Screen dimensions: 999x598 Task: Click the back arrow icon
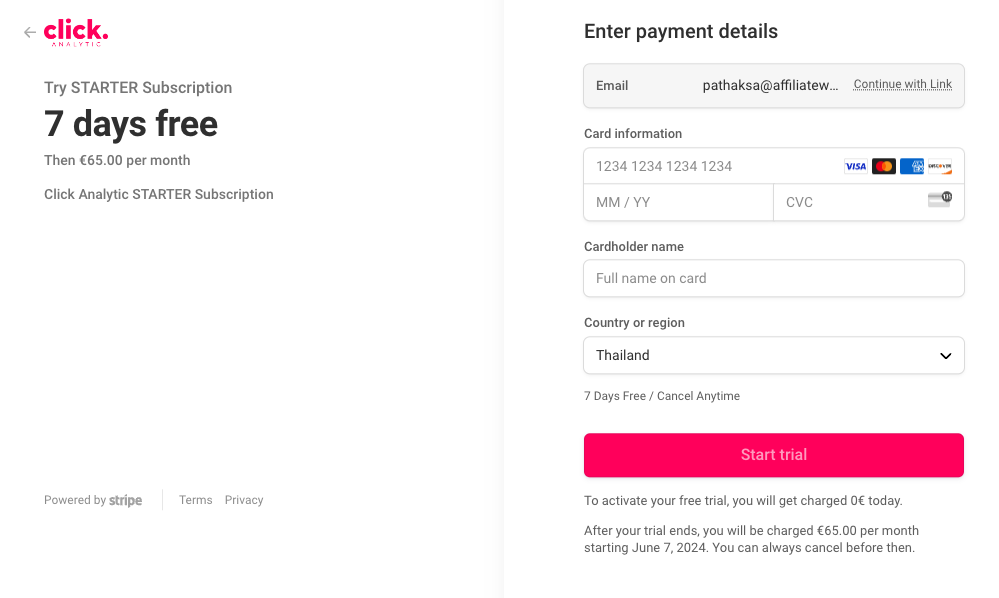tap(30, 33)
